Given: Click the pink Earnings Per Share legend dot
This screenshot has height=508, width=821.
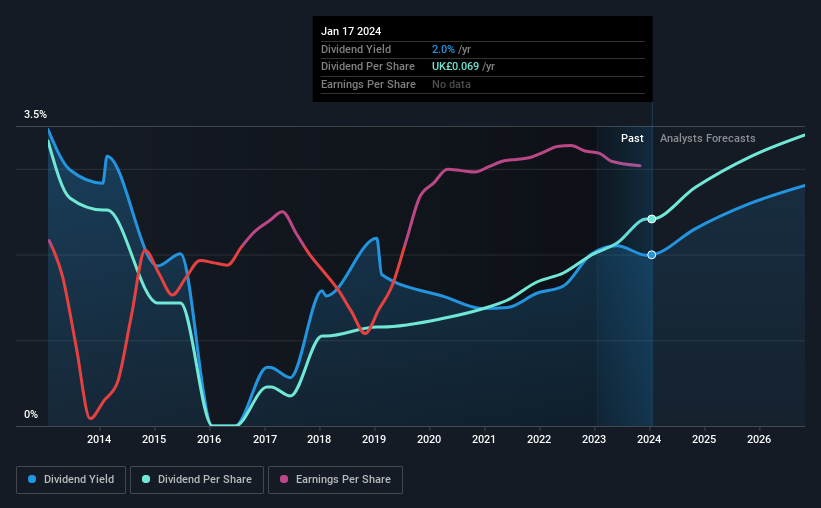Looking at the screenshot, I should point(284,479).
